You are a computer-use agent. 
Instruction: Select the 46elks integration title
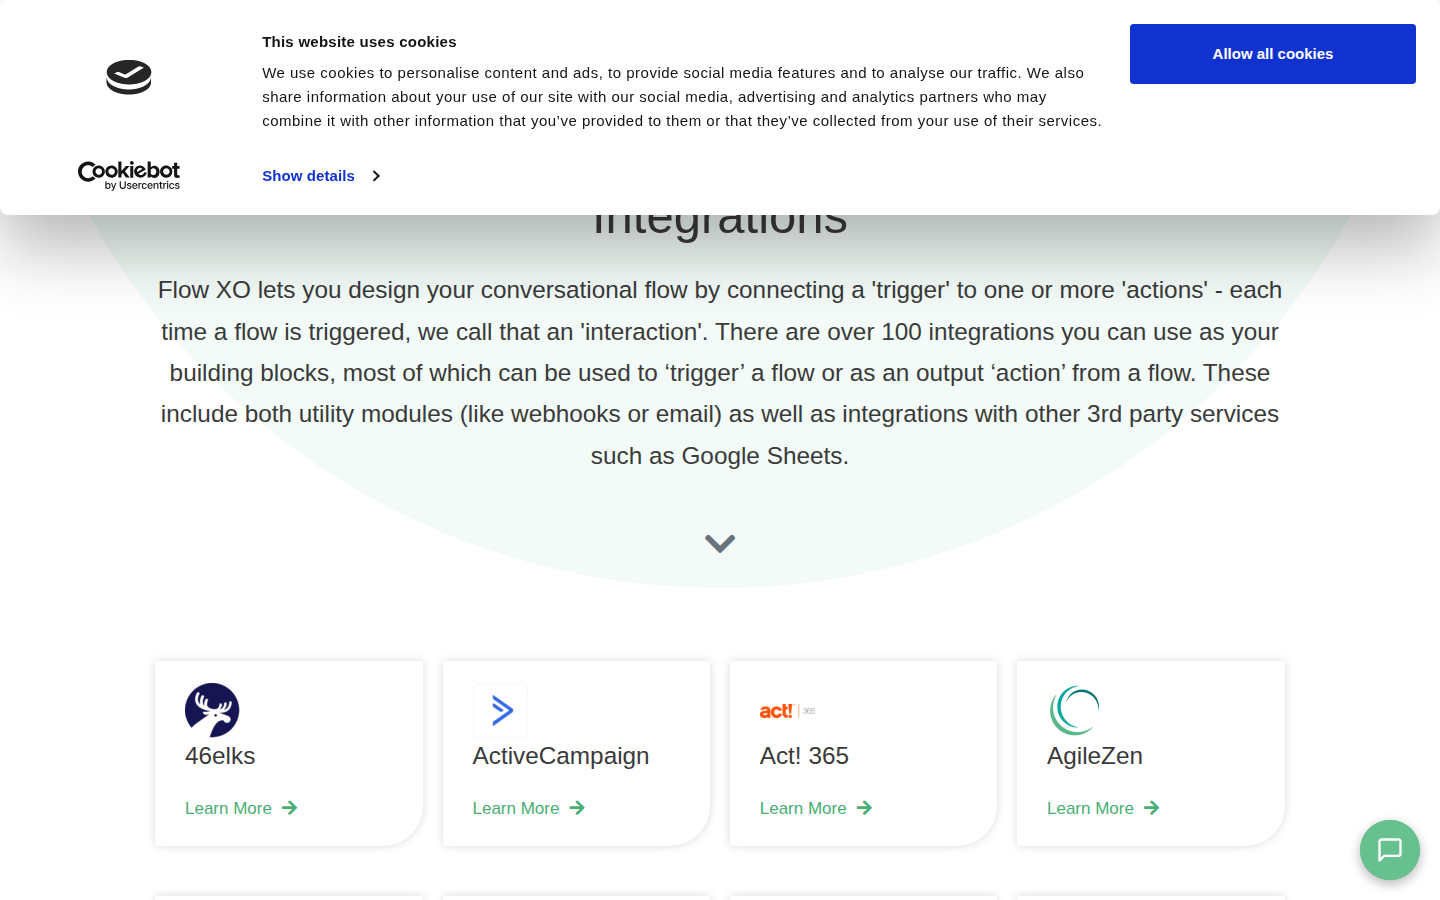point(220,756)
